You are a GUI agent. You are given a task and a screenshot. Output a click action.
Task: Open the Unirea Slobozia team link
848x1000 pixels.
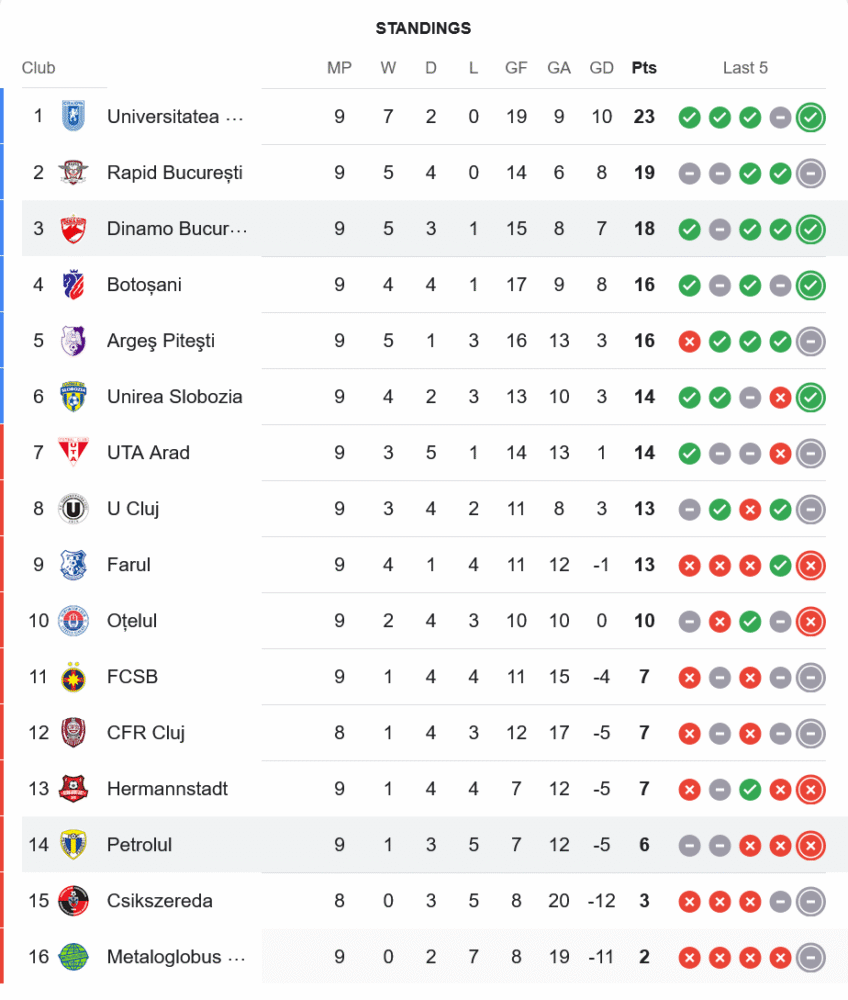pyautogui.click(x=174, y=397)
